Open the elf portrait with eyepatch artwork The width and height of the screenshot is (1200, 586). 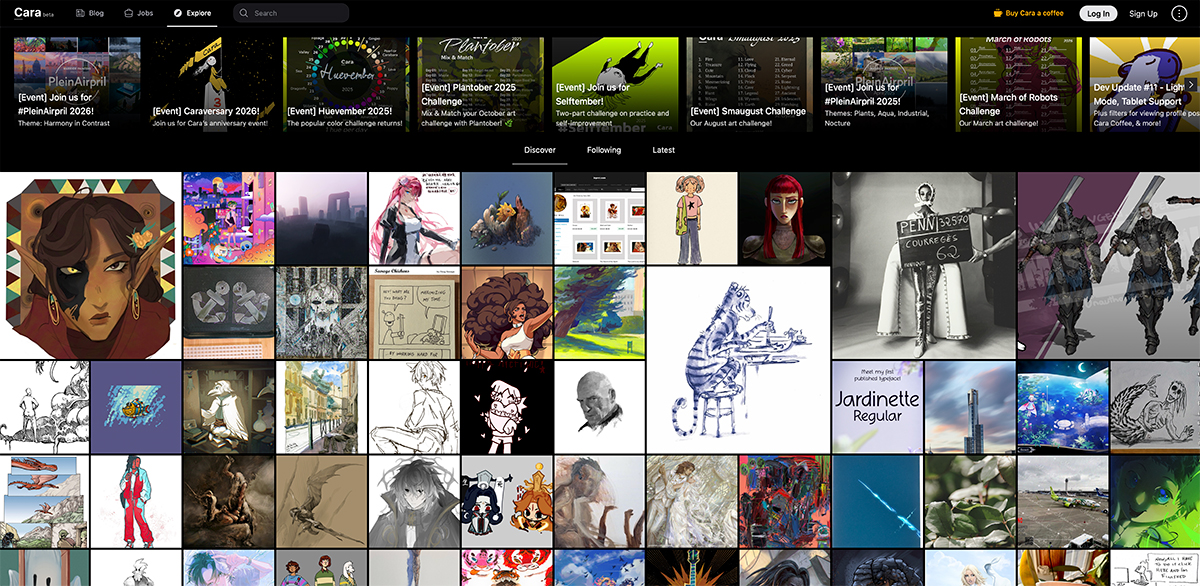point(91,265)
